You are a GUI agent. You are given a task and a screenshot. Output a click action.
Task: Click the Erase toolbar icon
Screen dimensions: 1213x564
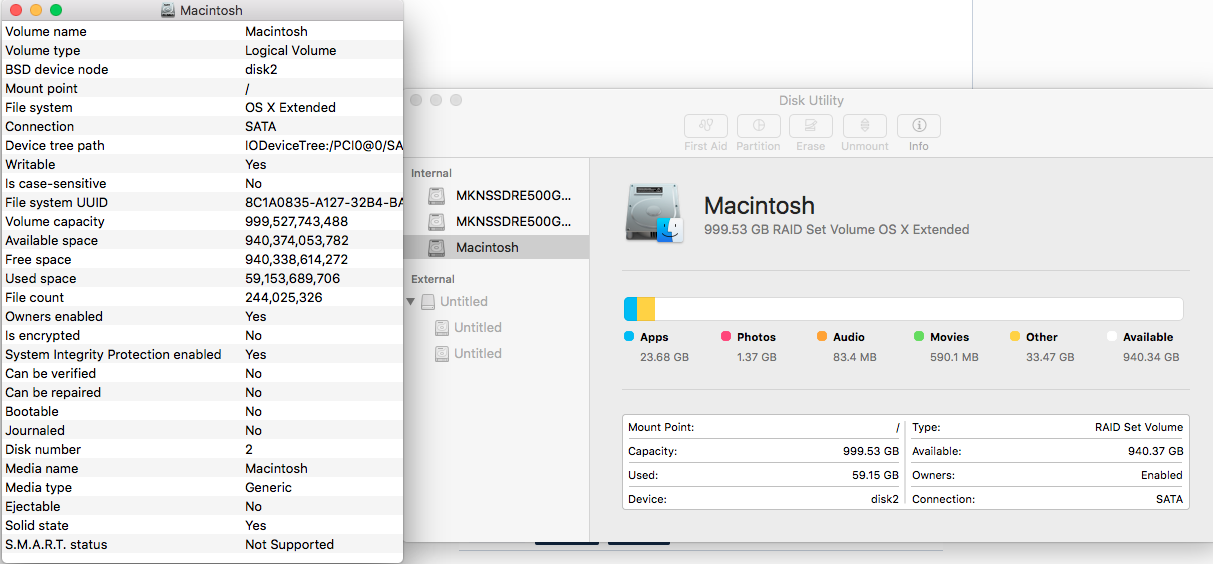click(x=811, y=126)
